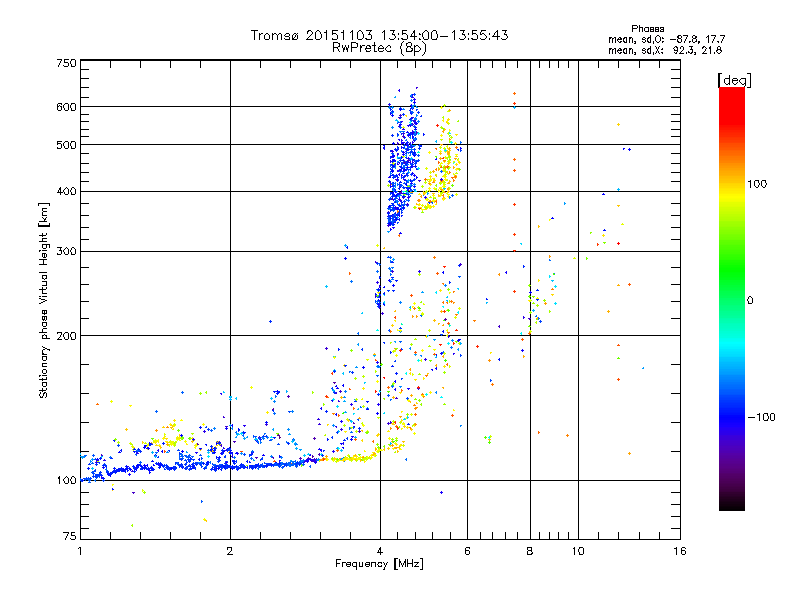Click the blue -100 degree colorbar region

point(732,417)
